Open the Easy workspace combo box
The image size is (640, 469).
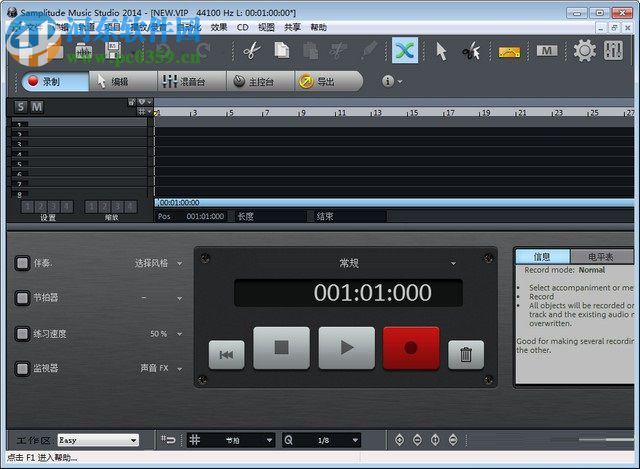click(x=98, y=440)
